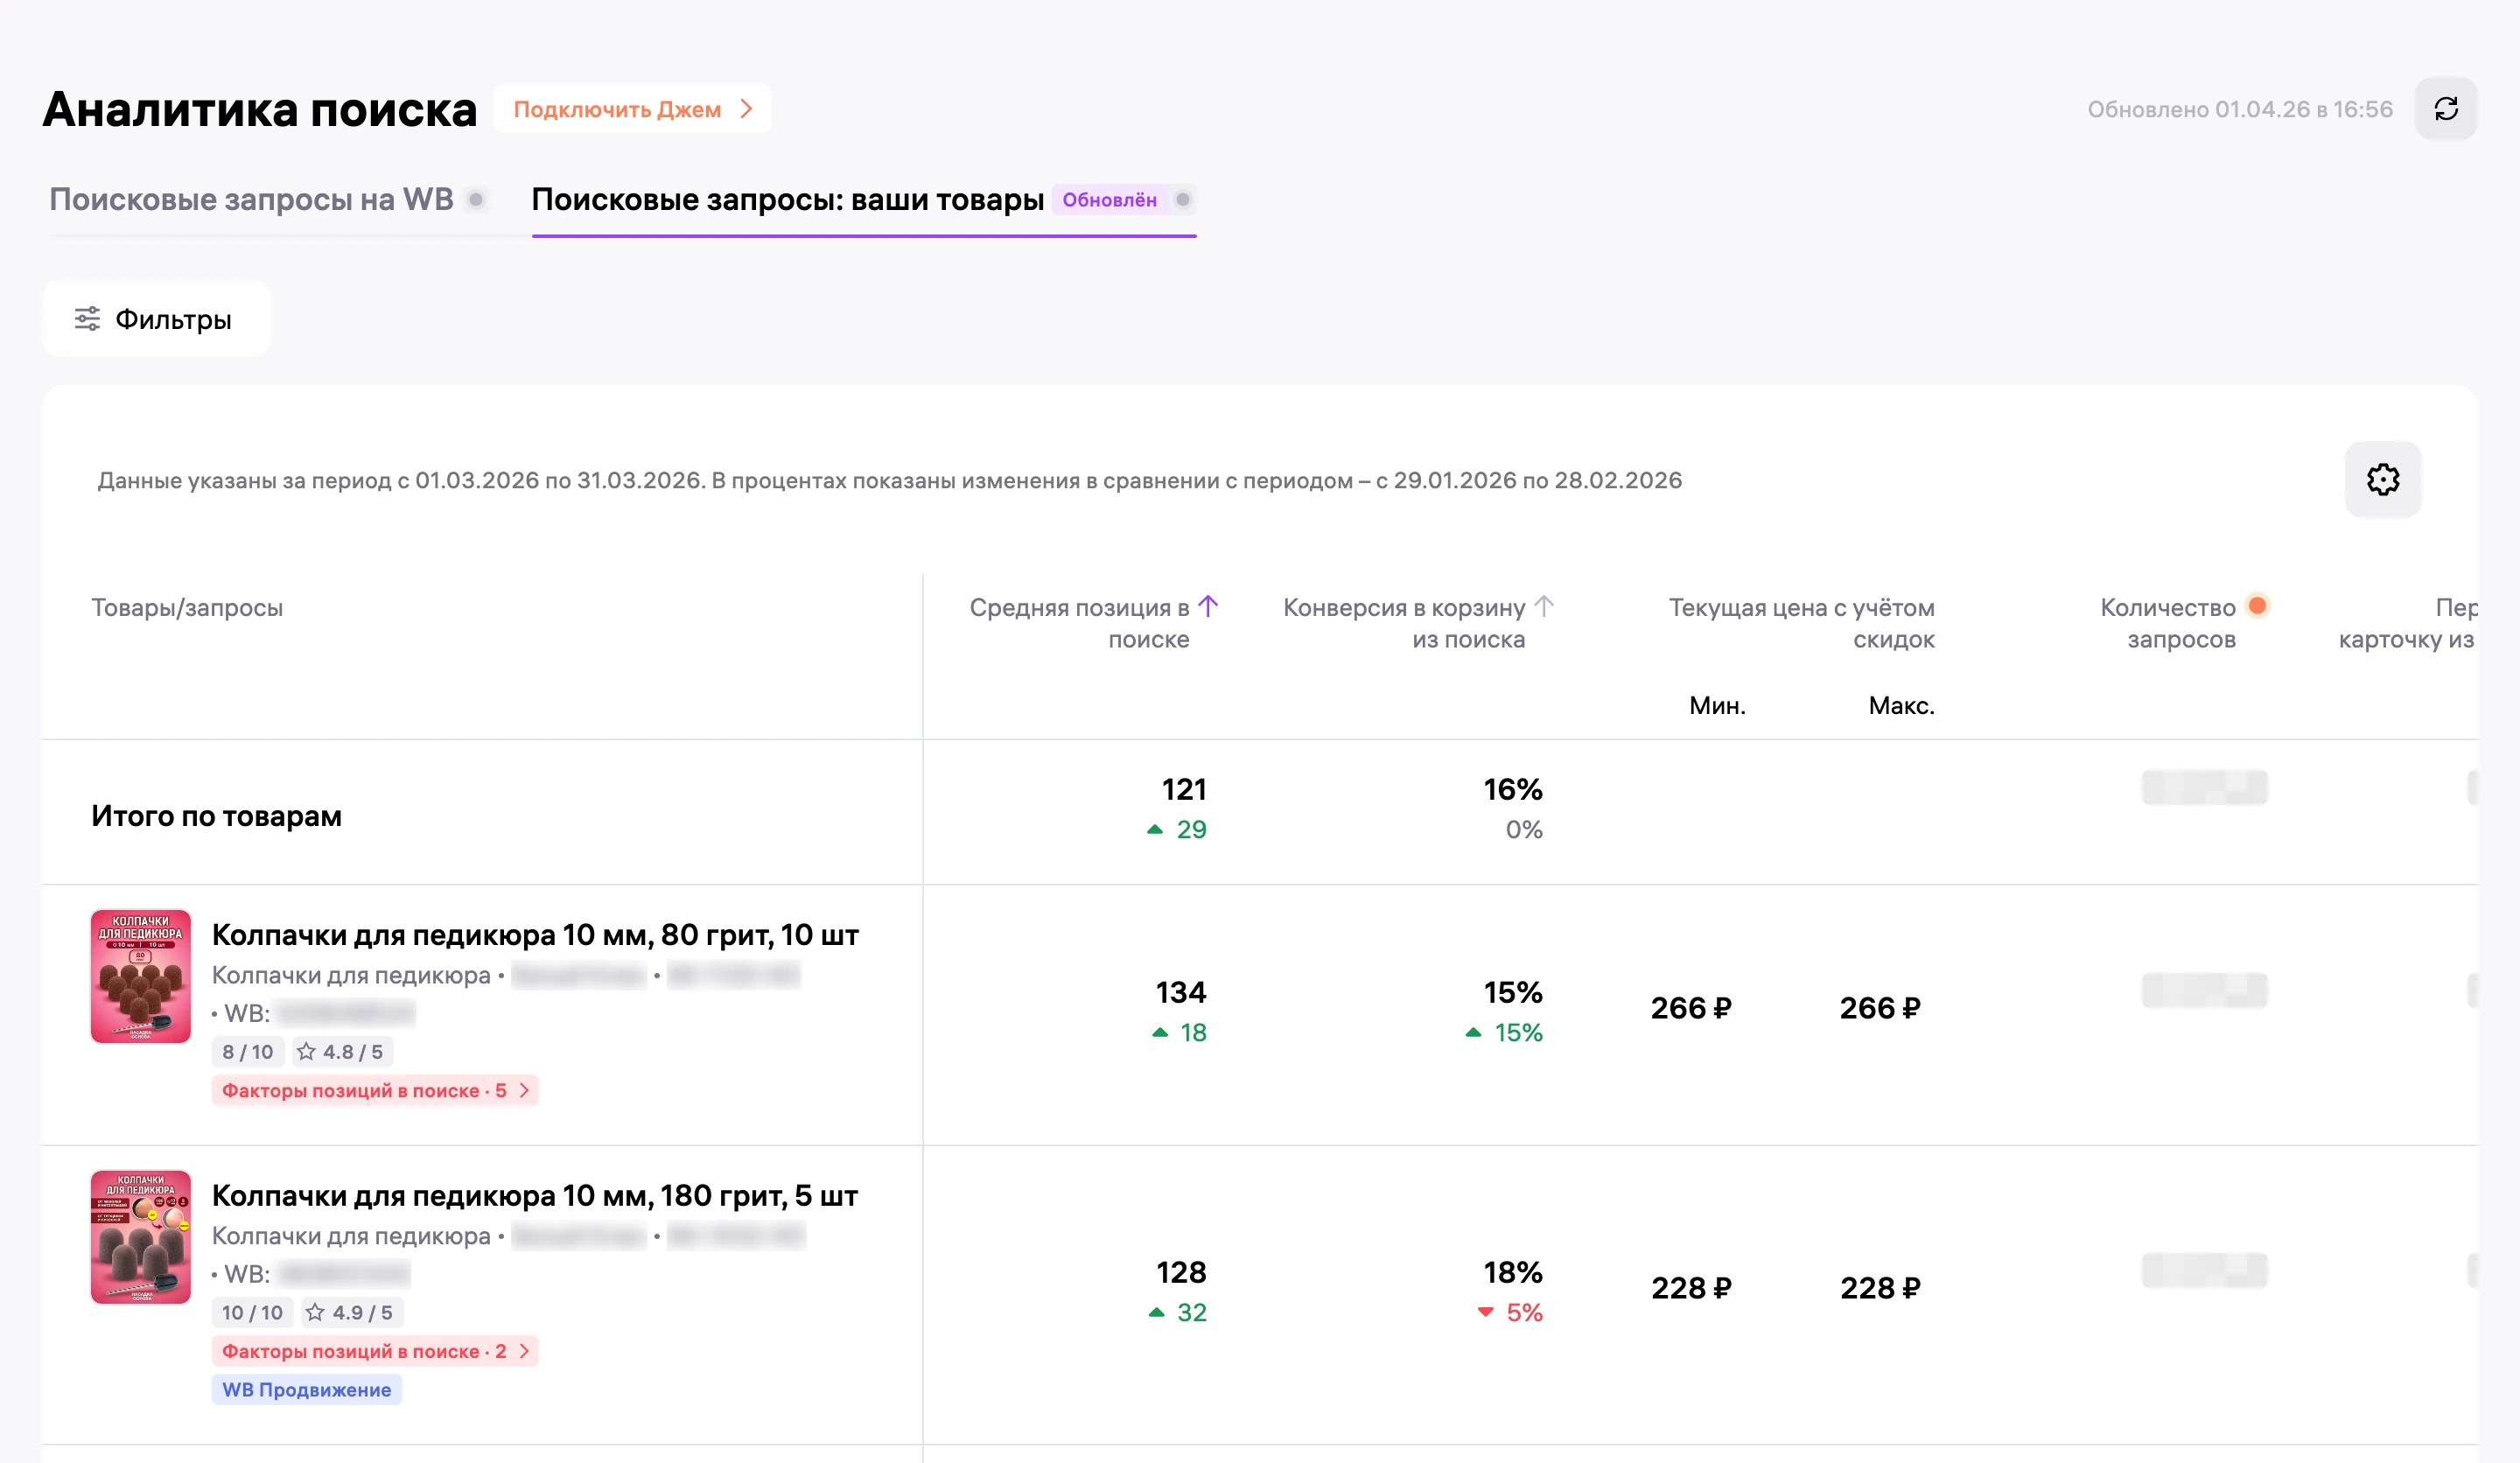Click position value 134 in 80 грит row
This screenshot has height=1463, width=2520.
tap(1181, 993)
